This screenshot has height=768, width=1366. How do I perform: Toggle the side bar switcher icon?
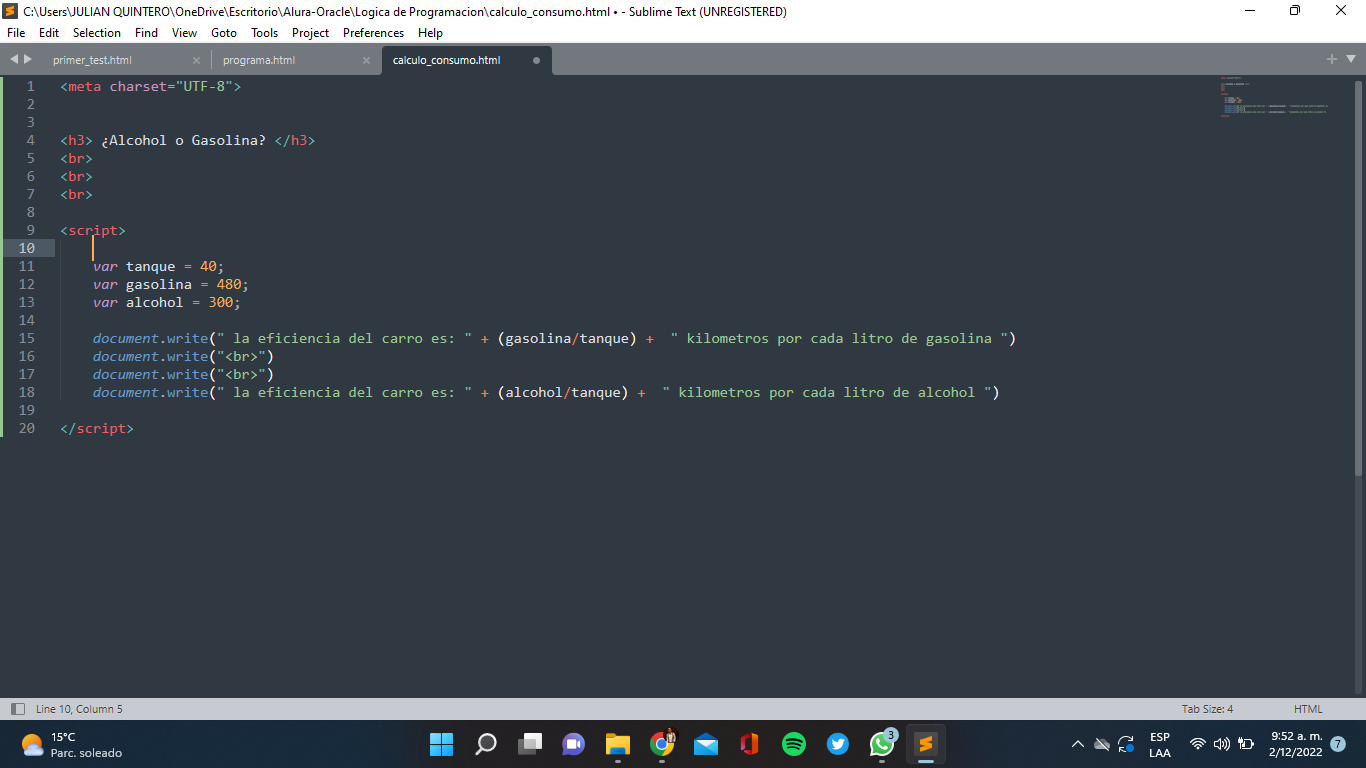coord(18,709)
